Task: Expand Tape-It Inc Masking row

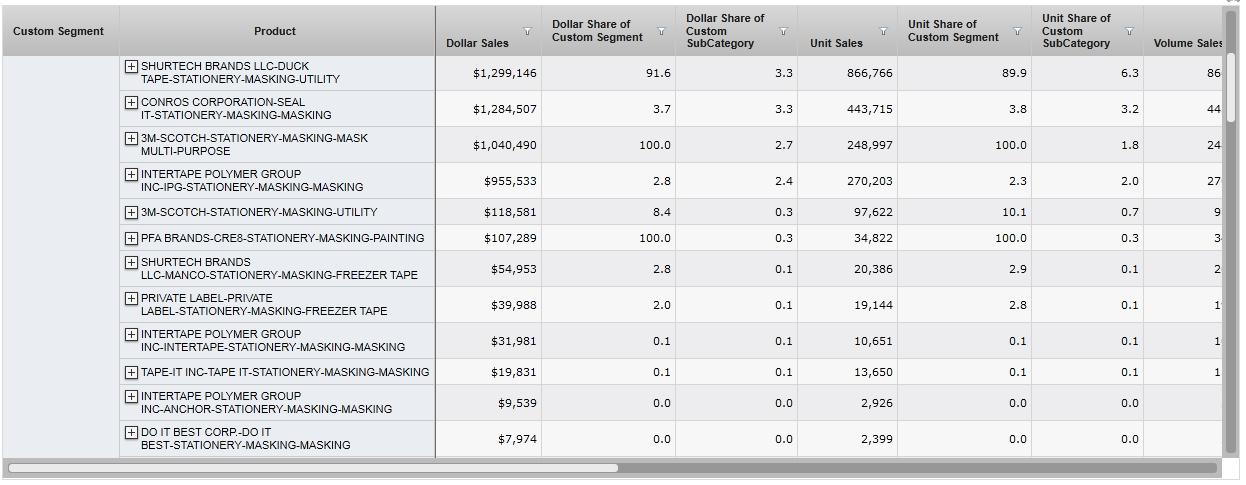Action: [131, 372]
